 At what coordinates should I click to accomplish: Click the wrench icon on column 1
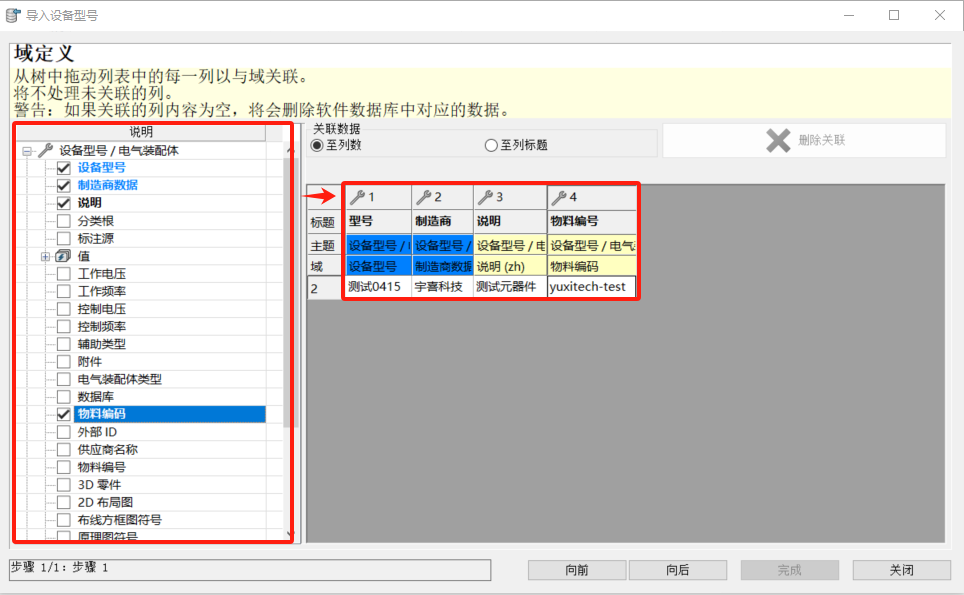(356, 195)
